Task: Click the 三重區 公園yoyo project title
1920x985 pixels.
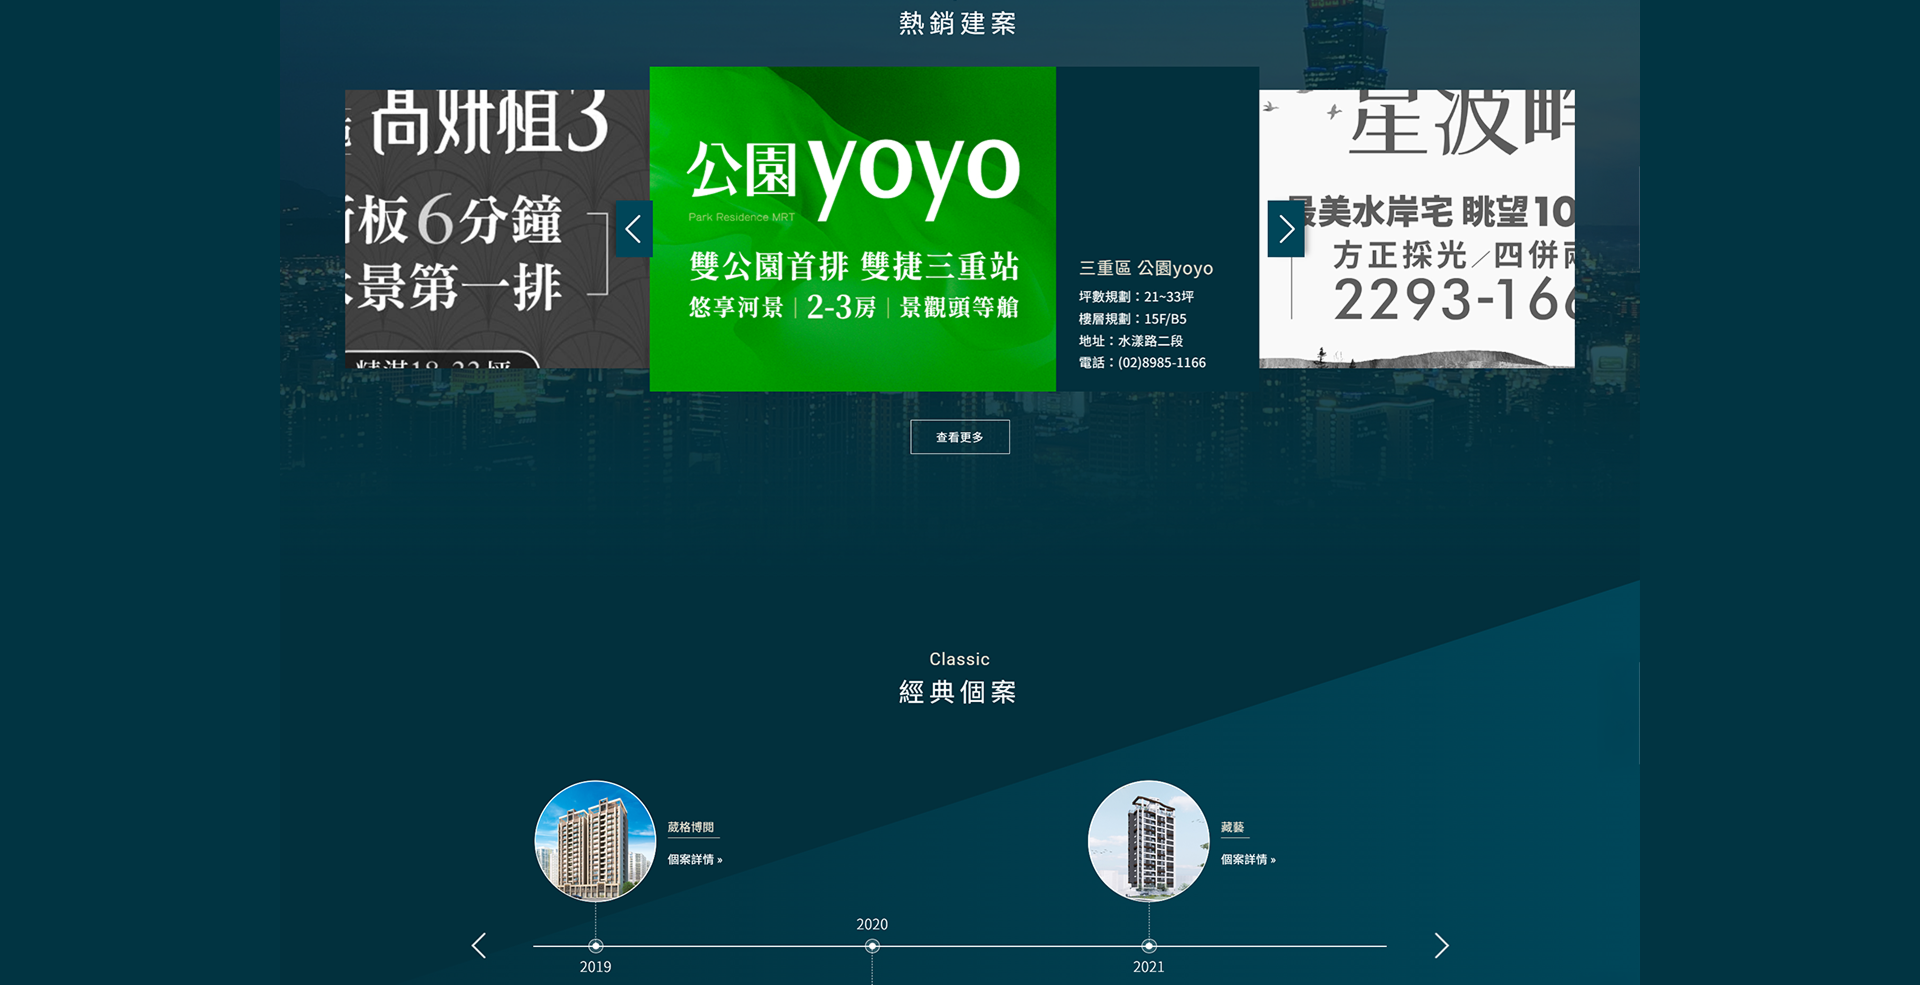Action: click(x=1145, y=268)
